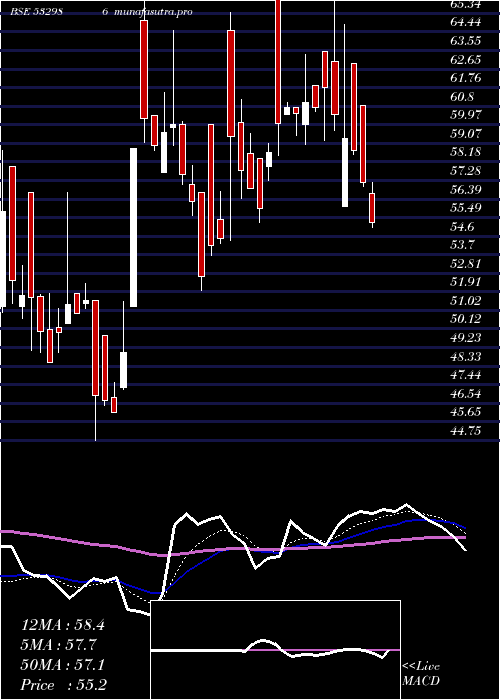Click the 49.23 price axis label
Screen dimensions: 500x700
pyautogui.click(x=466, y=338)
